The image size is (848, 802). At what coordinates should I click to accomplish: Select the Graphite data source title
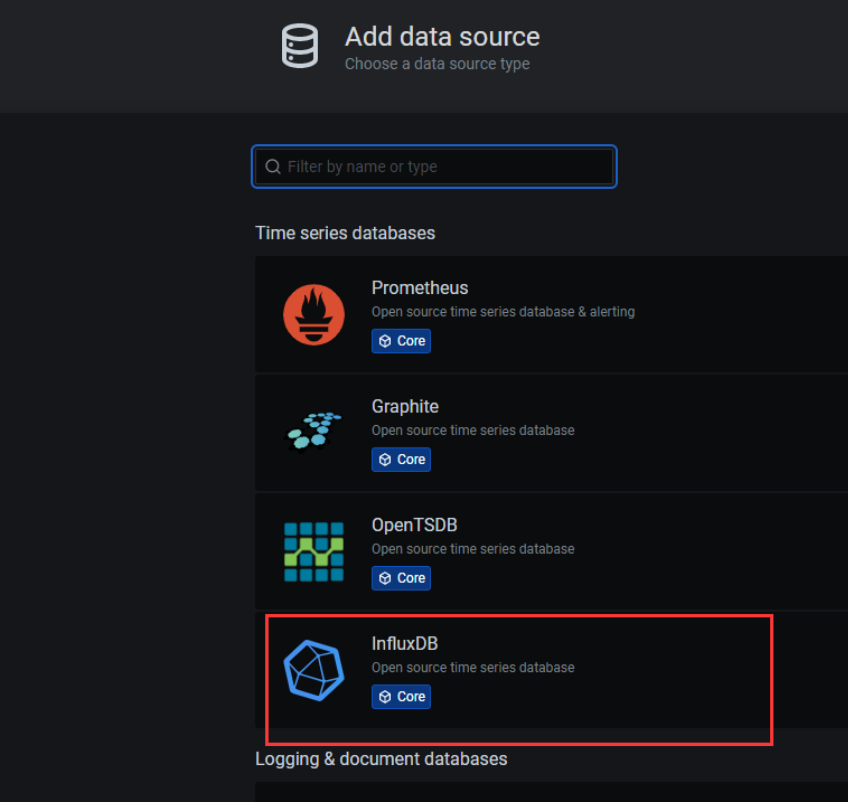click(x=405, y=407)
